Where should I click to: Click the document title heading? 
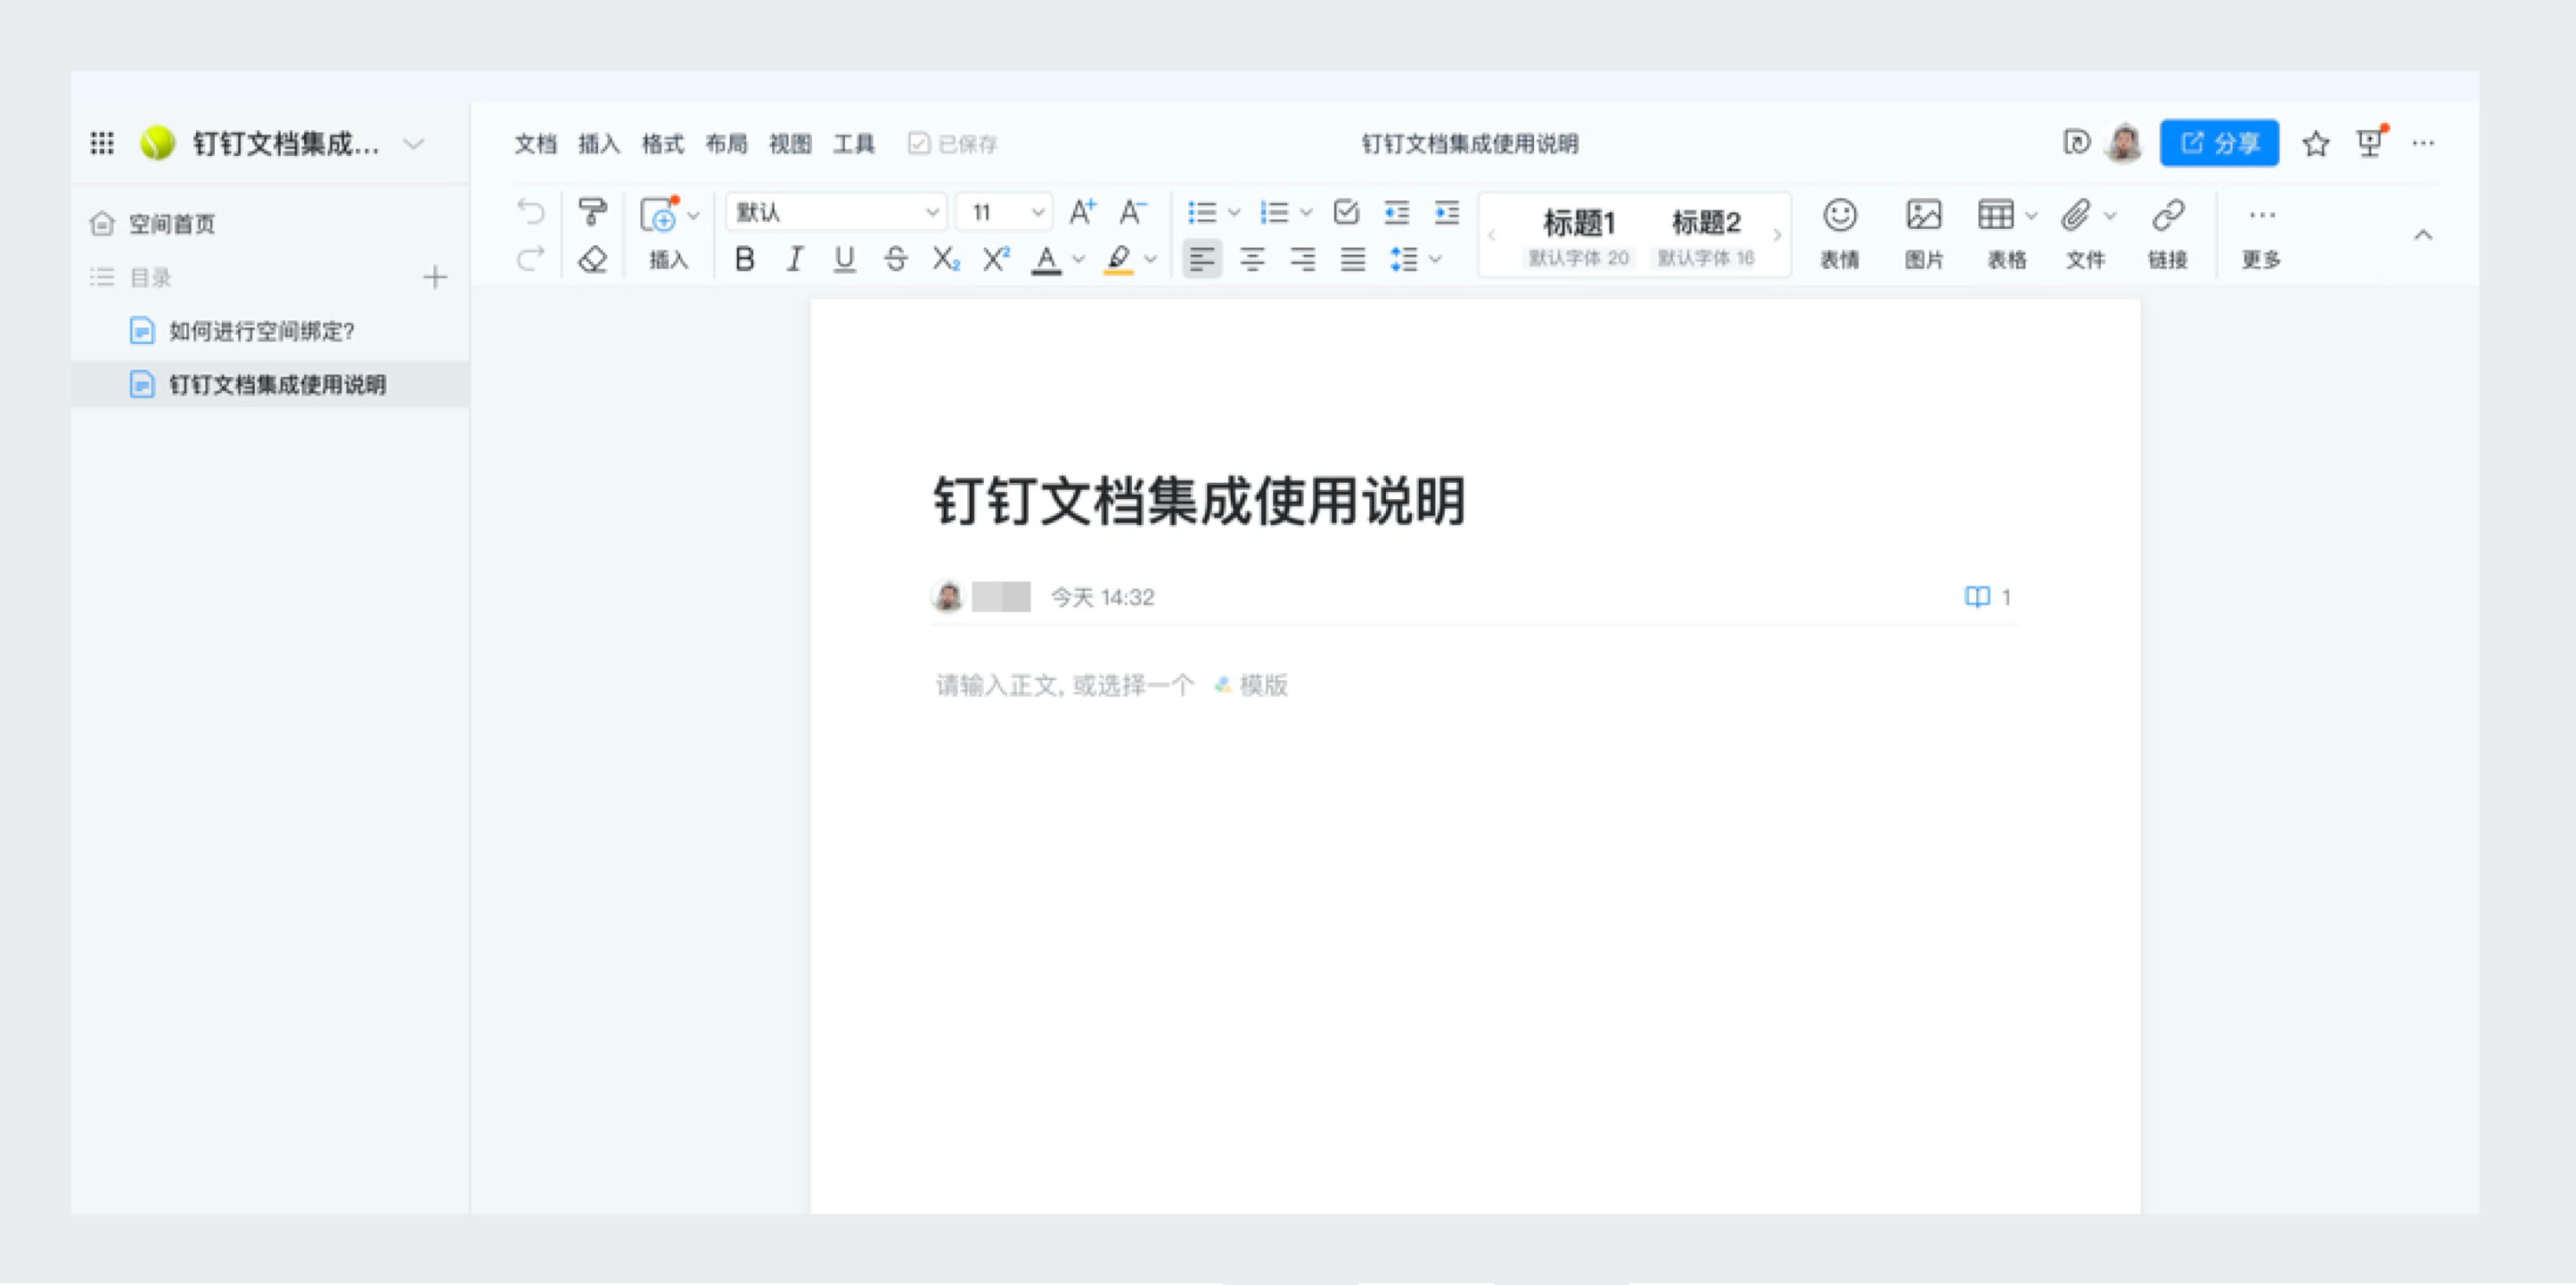tap(1199, 501)
